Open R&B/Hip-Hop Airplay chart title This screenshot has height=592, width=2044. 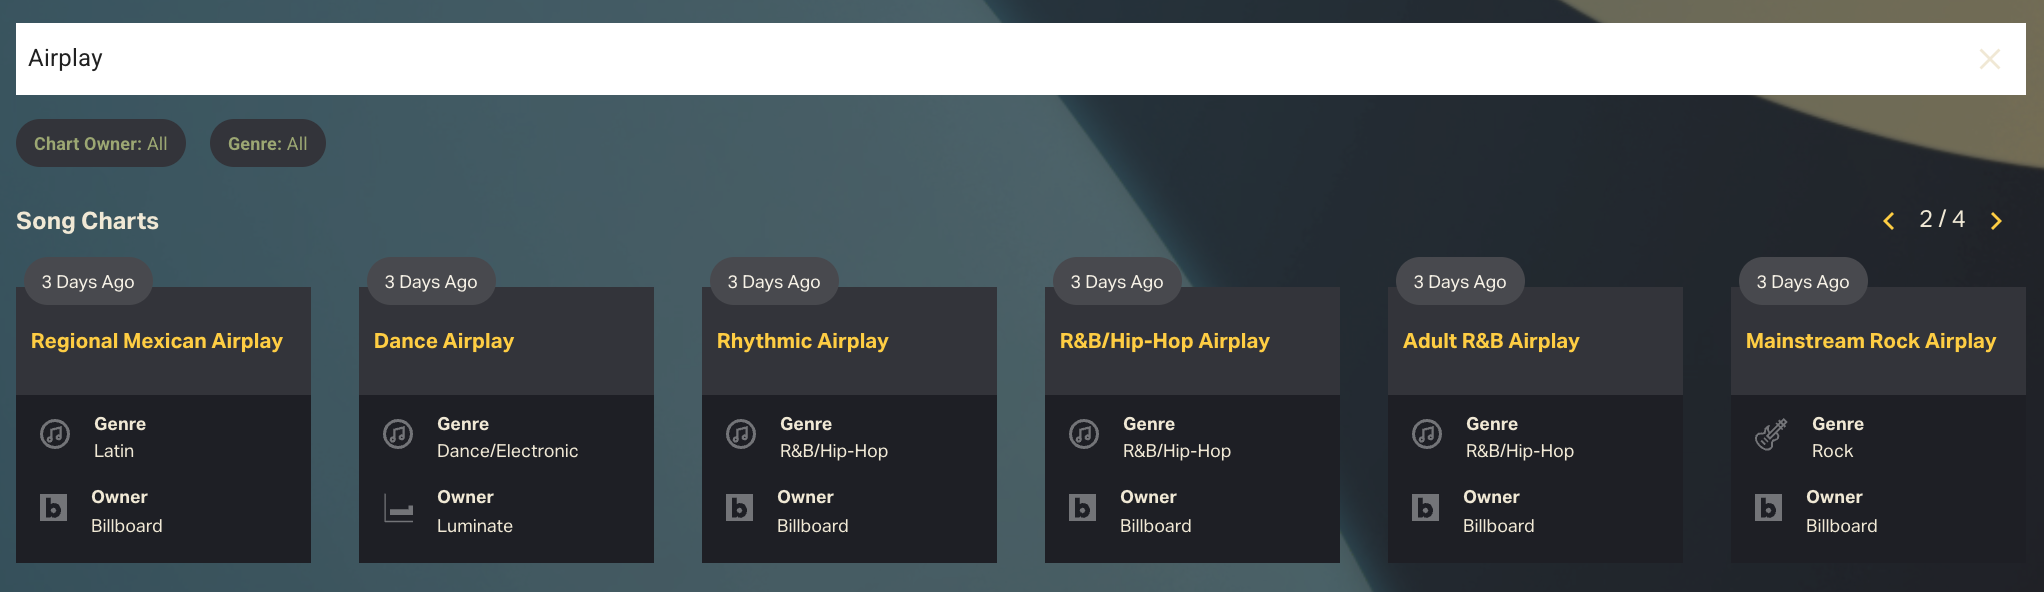pos(1164,341)
